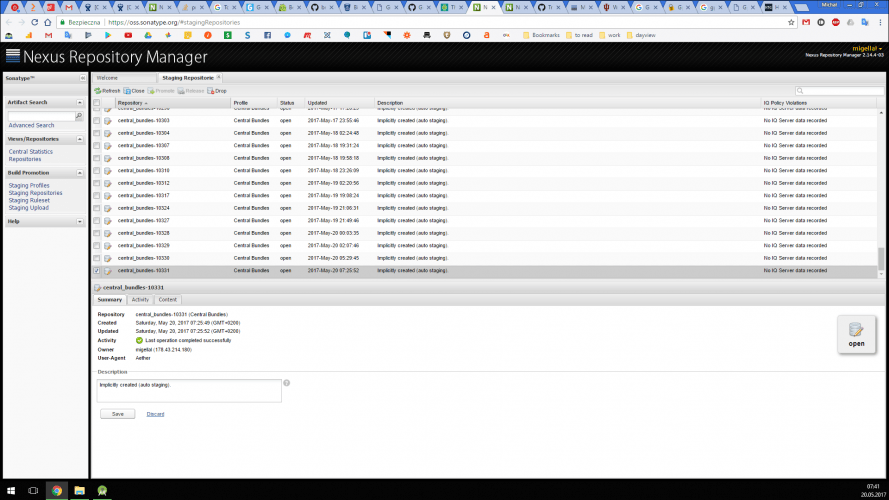Open the Facebook bookmark icon
Image resolution: width=889 pixels, height=500 pixels.
click(268, 35)
